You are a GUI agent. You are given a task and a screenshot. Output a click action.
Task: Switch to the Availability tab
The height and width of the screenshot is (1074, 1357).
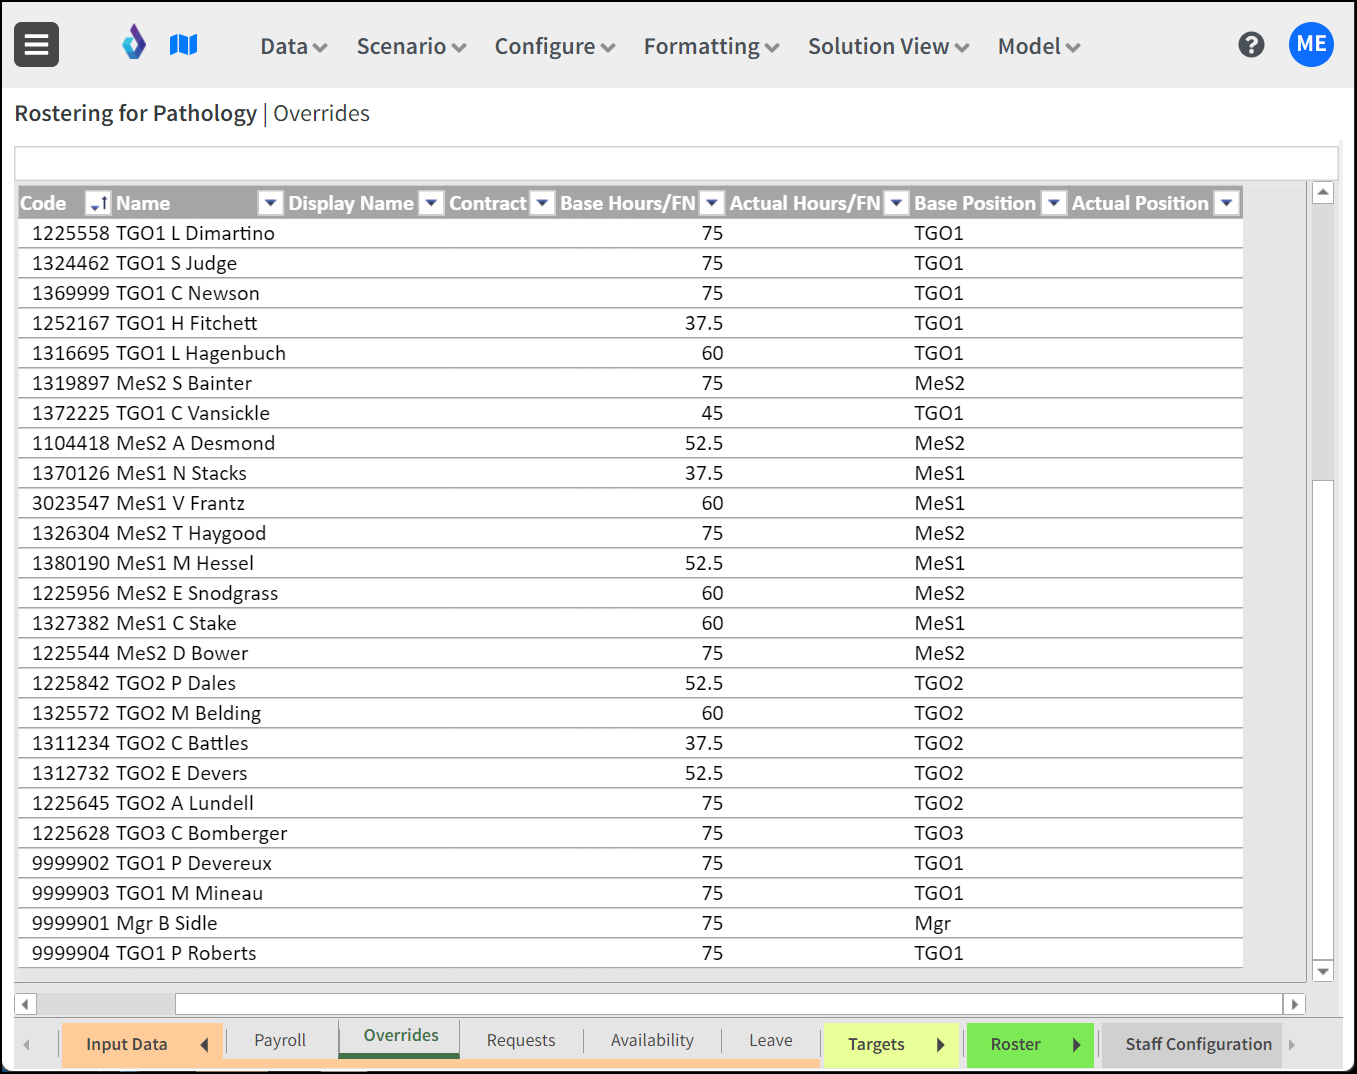pos(652,1040)
